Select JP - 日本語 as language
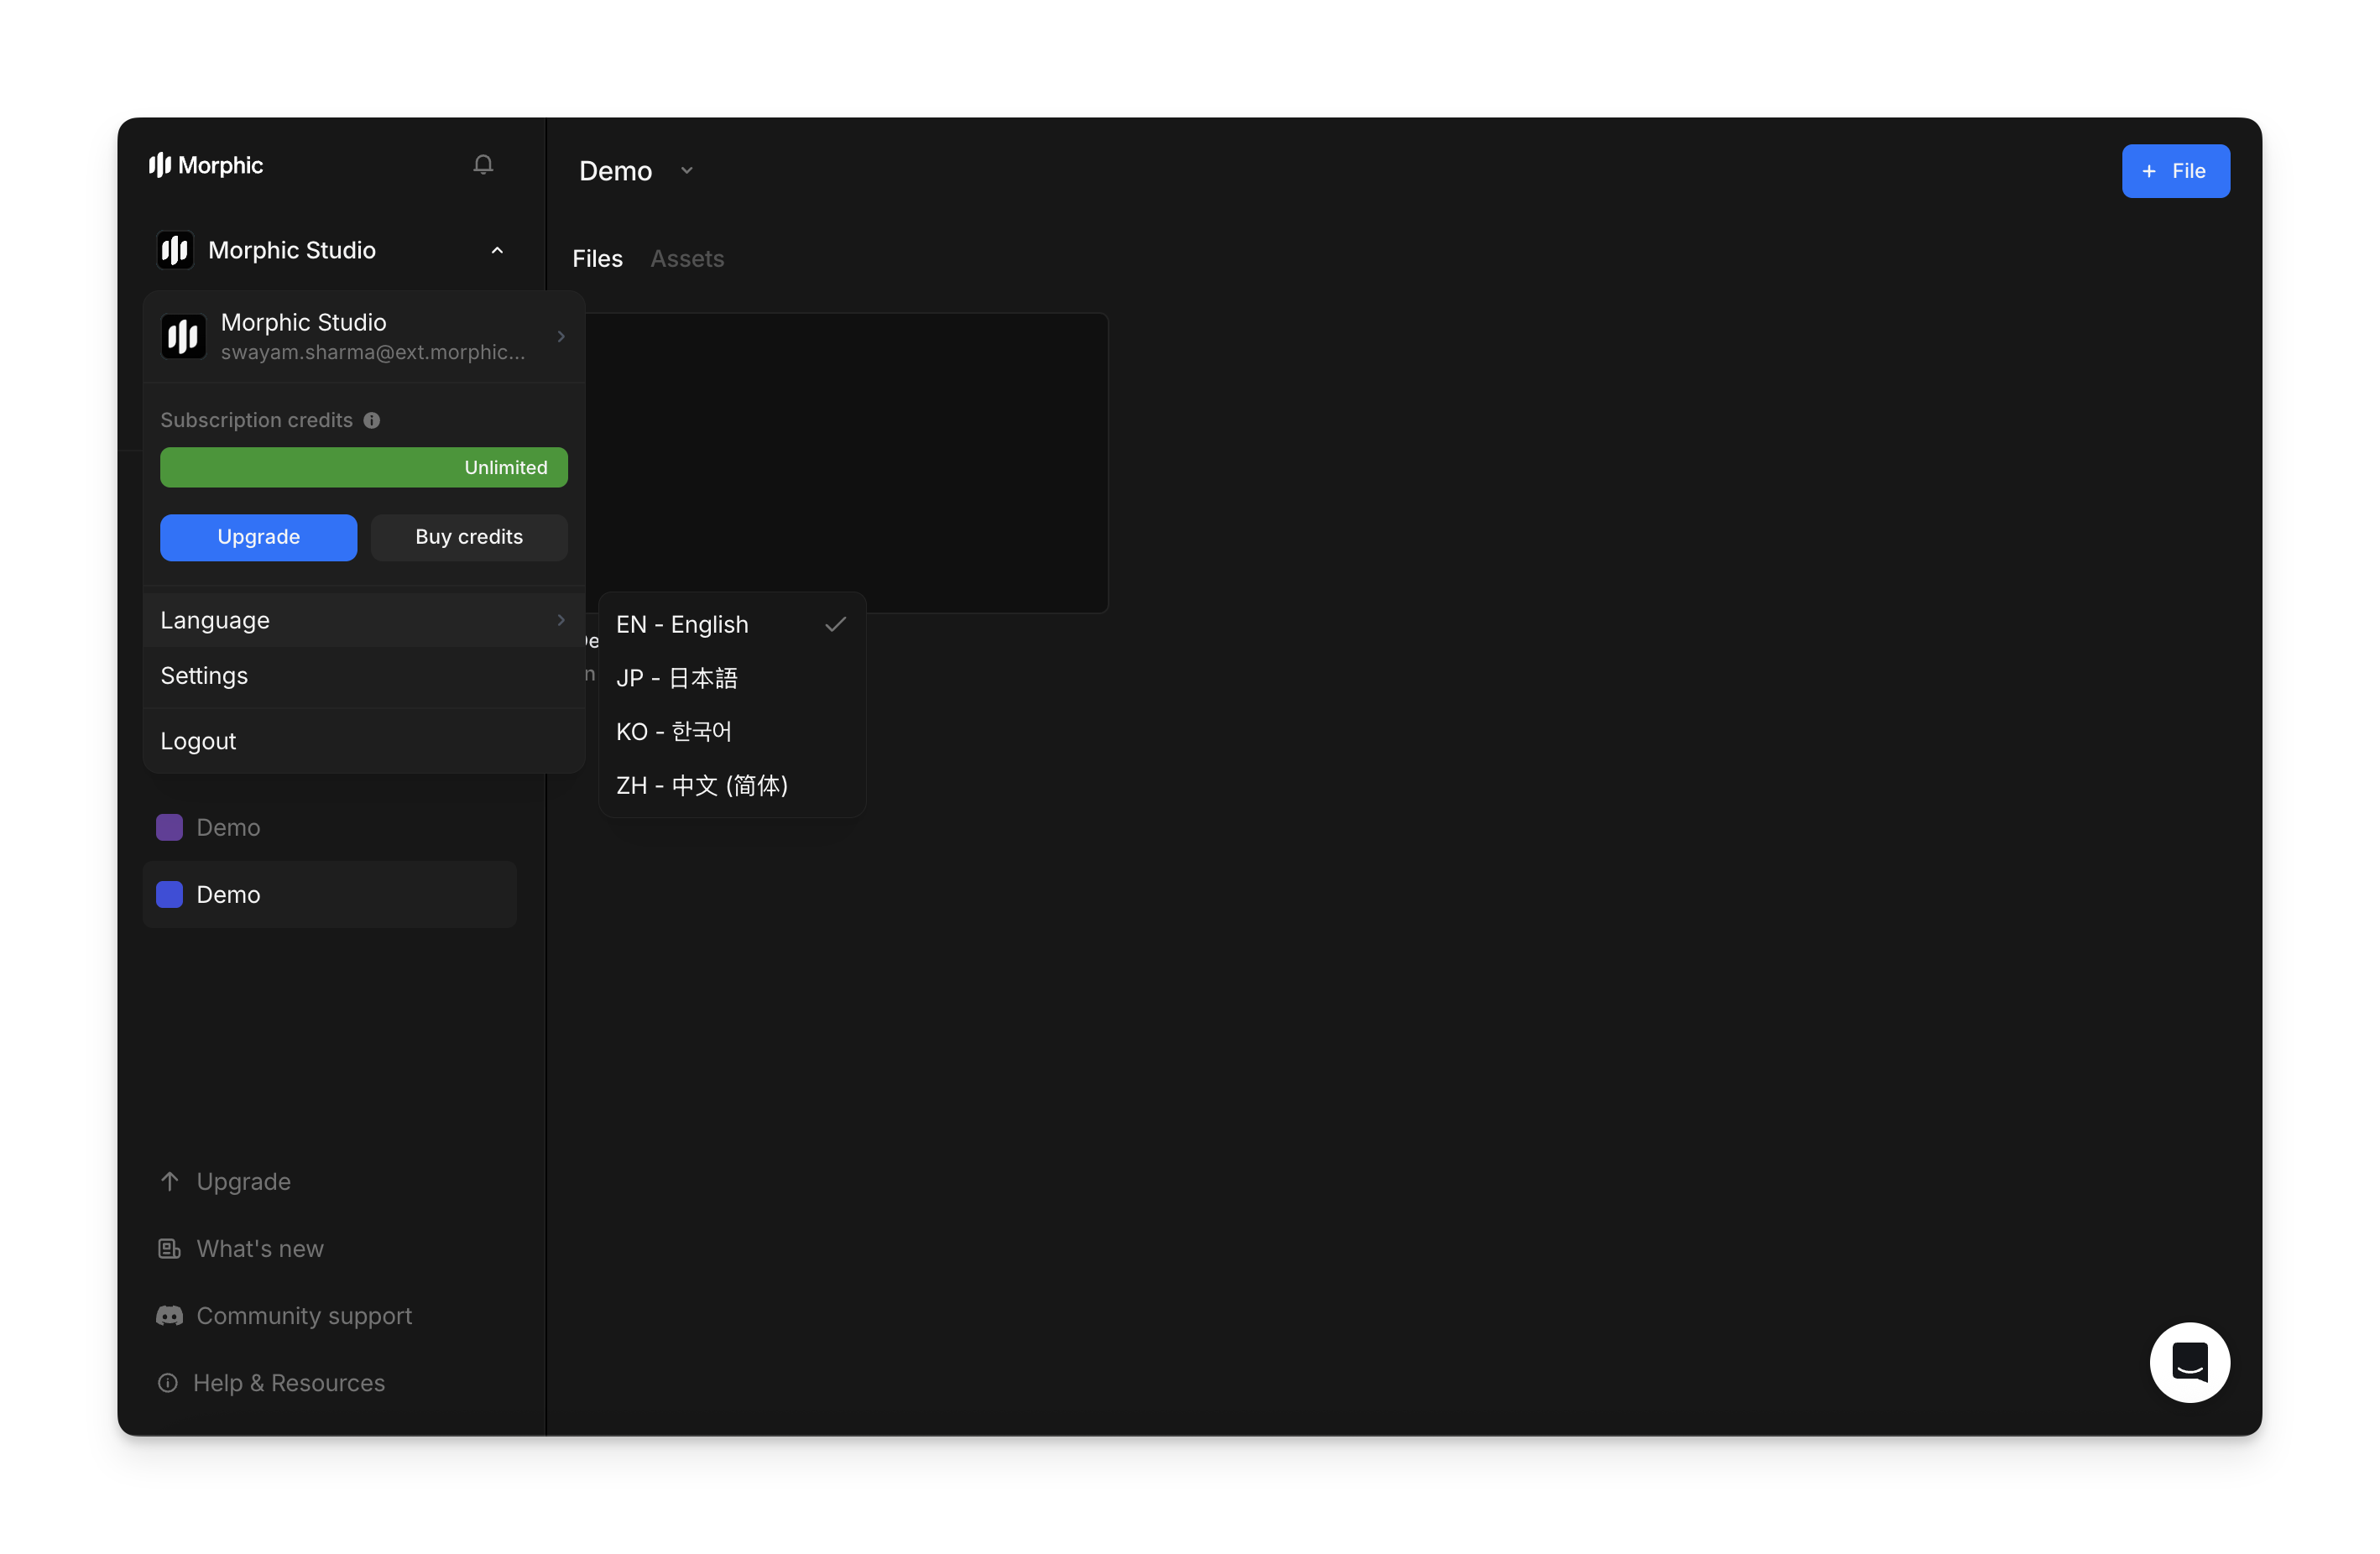 coord(677,677)
